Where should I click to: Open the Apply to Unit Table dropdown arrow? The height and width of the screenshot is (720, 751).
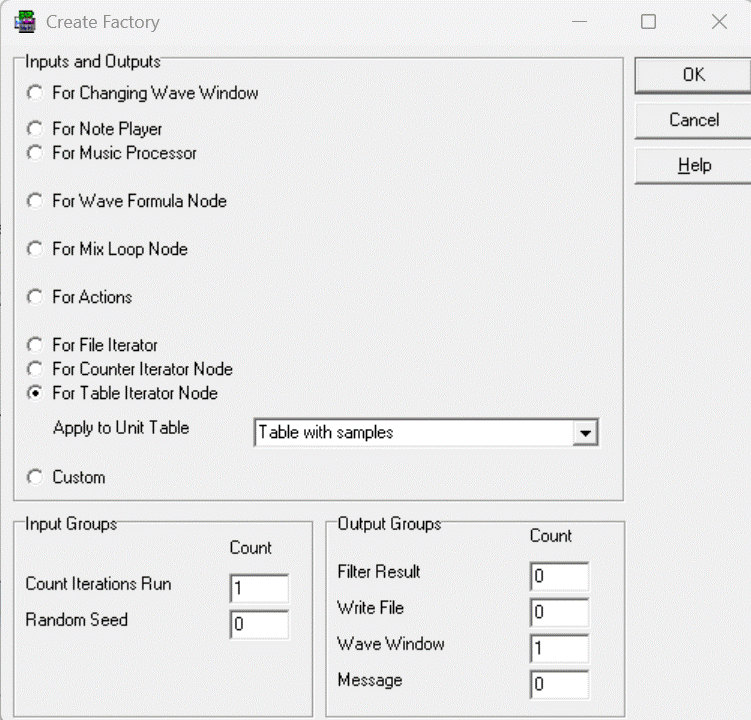(587, 433)
